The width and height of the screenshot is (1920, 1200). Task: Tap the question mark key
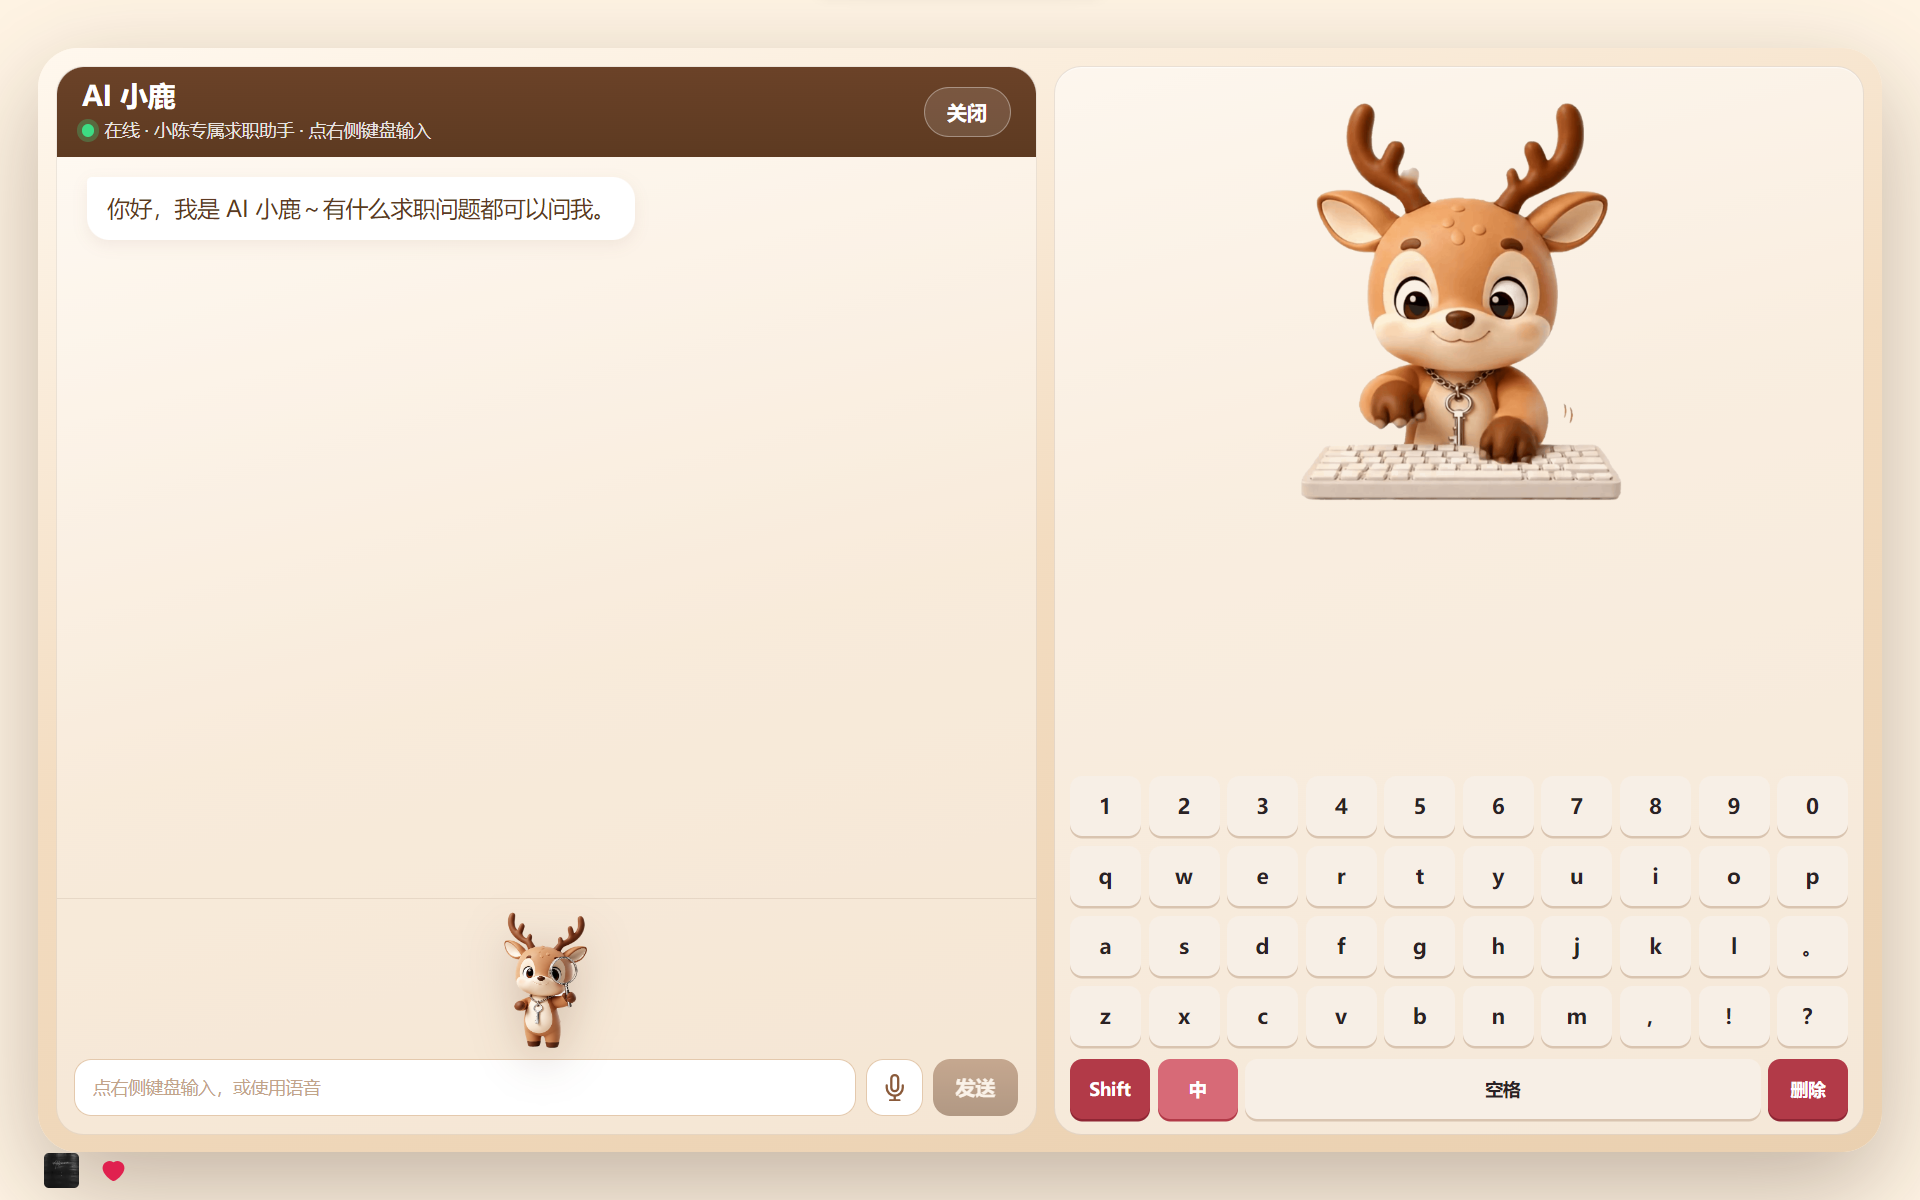click(x=1812, y=1016)
